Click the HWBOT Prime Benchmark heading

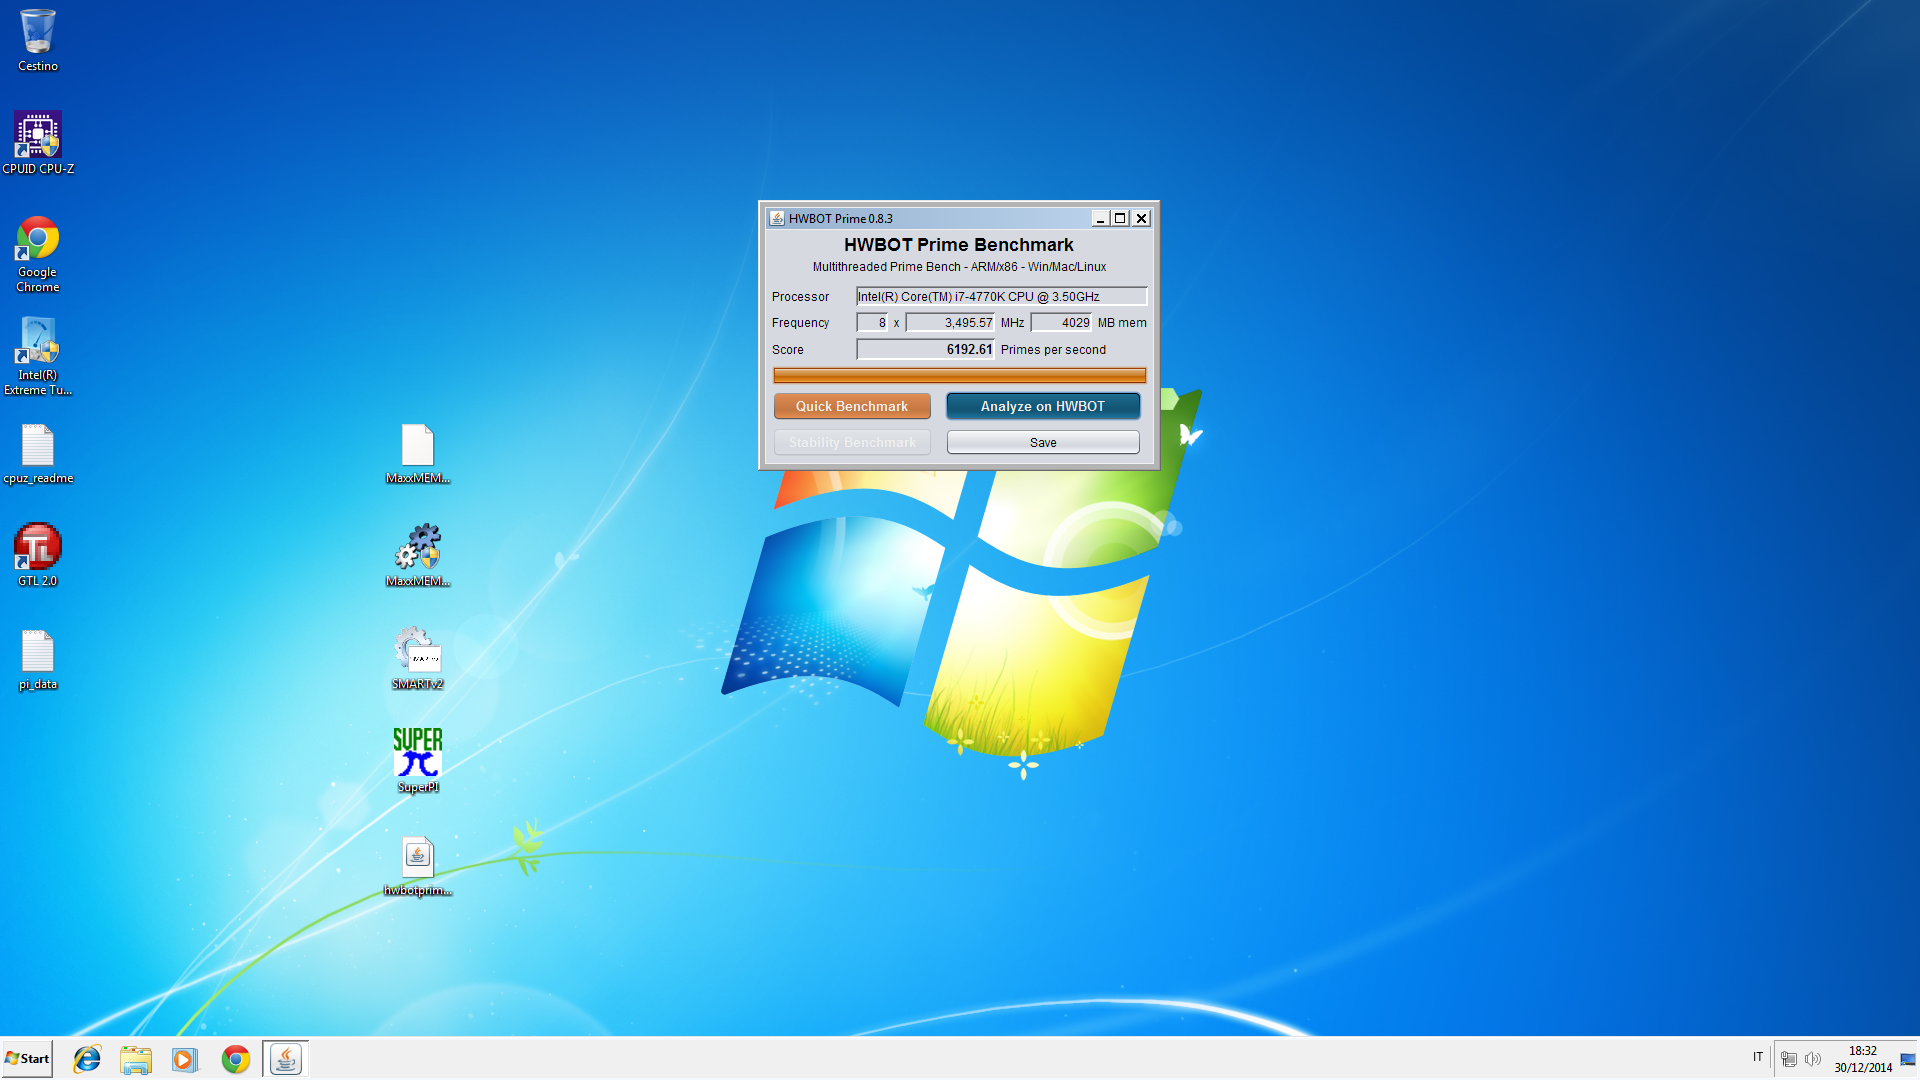point(958,245)
